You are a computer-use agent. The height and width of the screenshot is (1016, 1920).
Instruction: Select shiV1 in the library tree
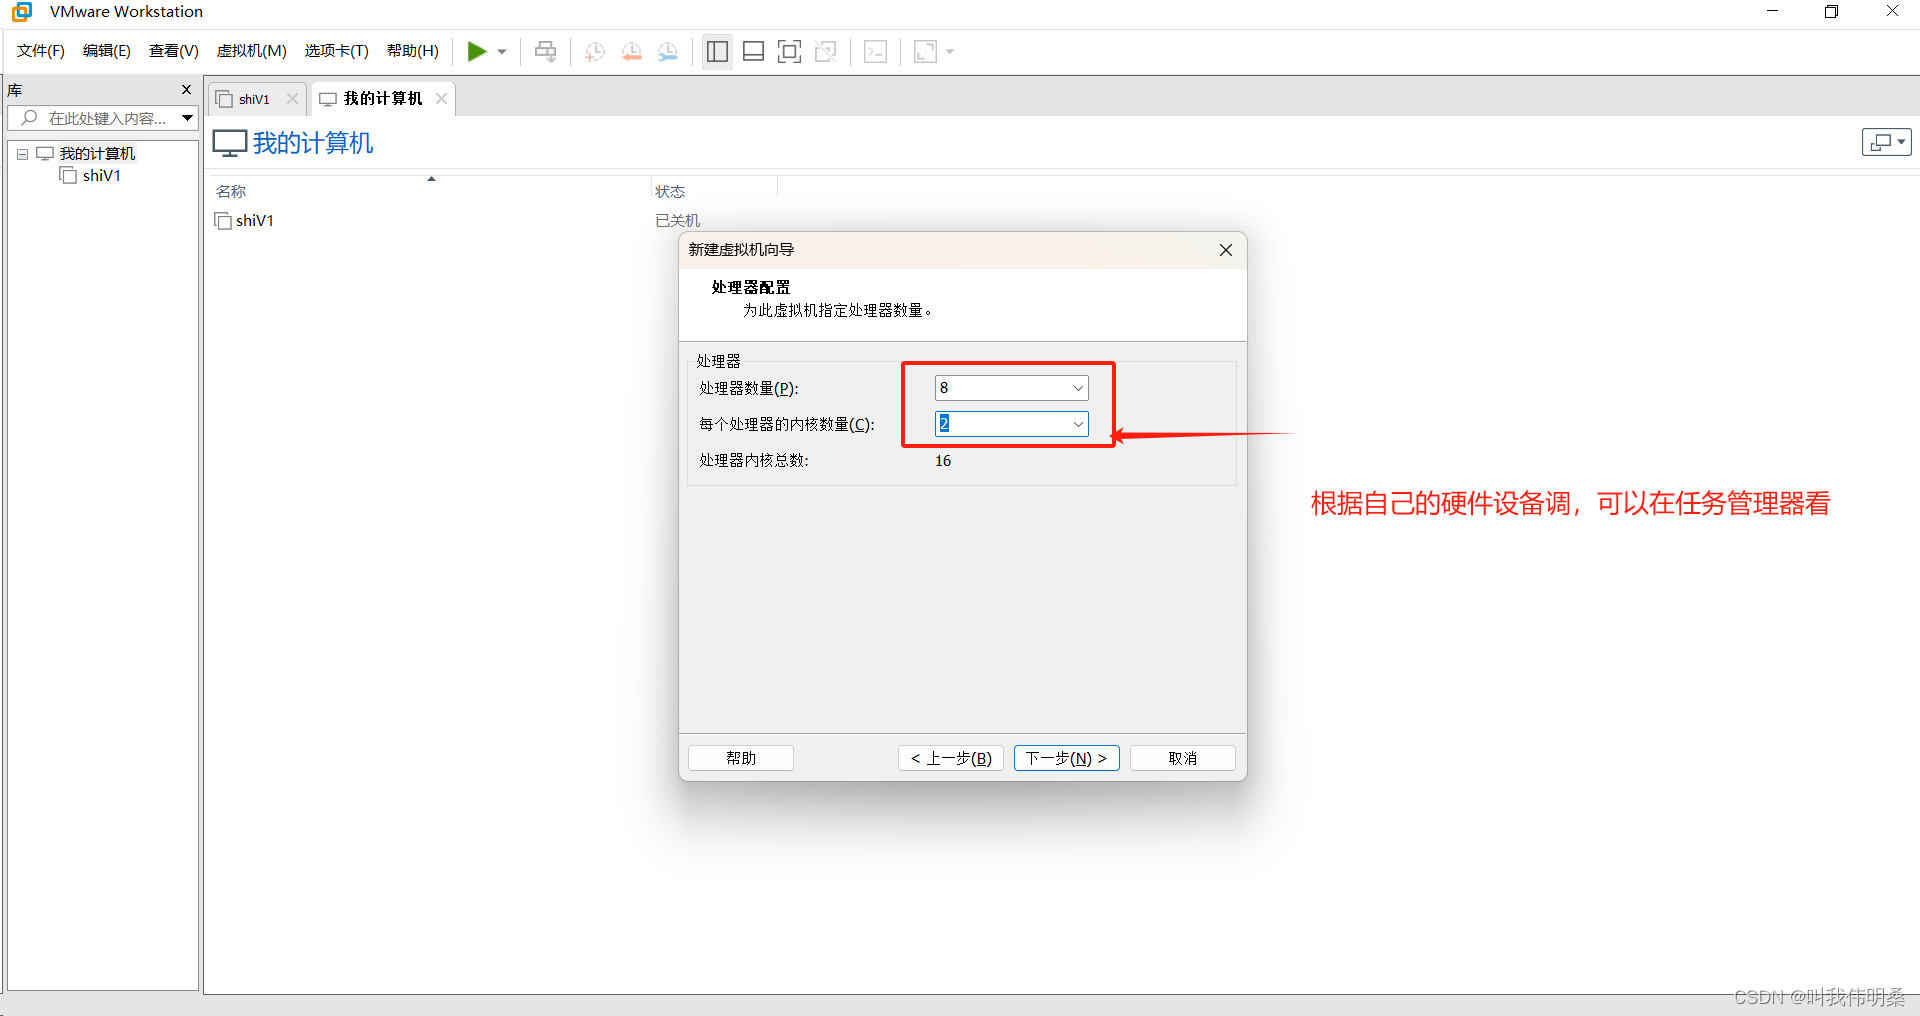(102, 175)
